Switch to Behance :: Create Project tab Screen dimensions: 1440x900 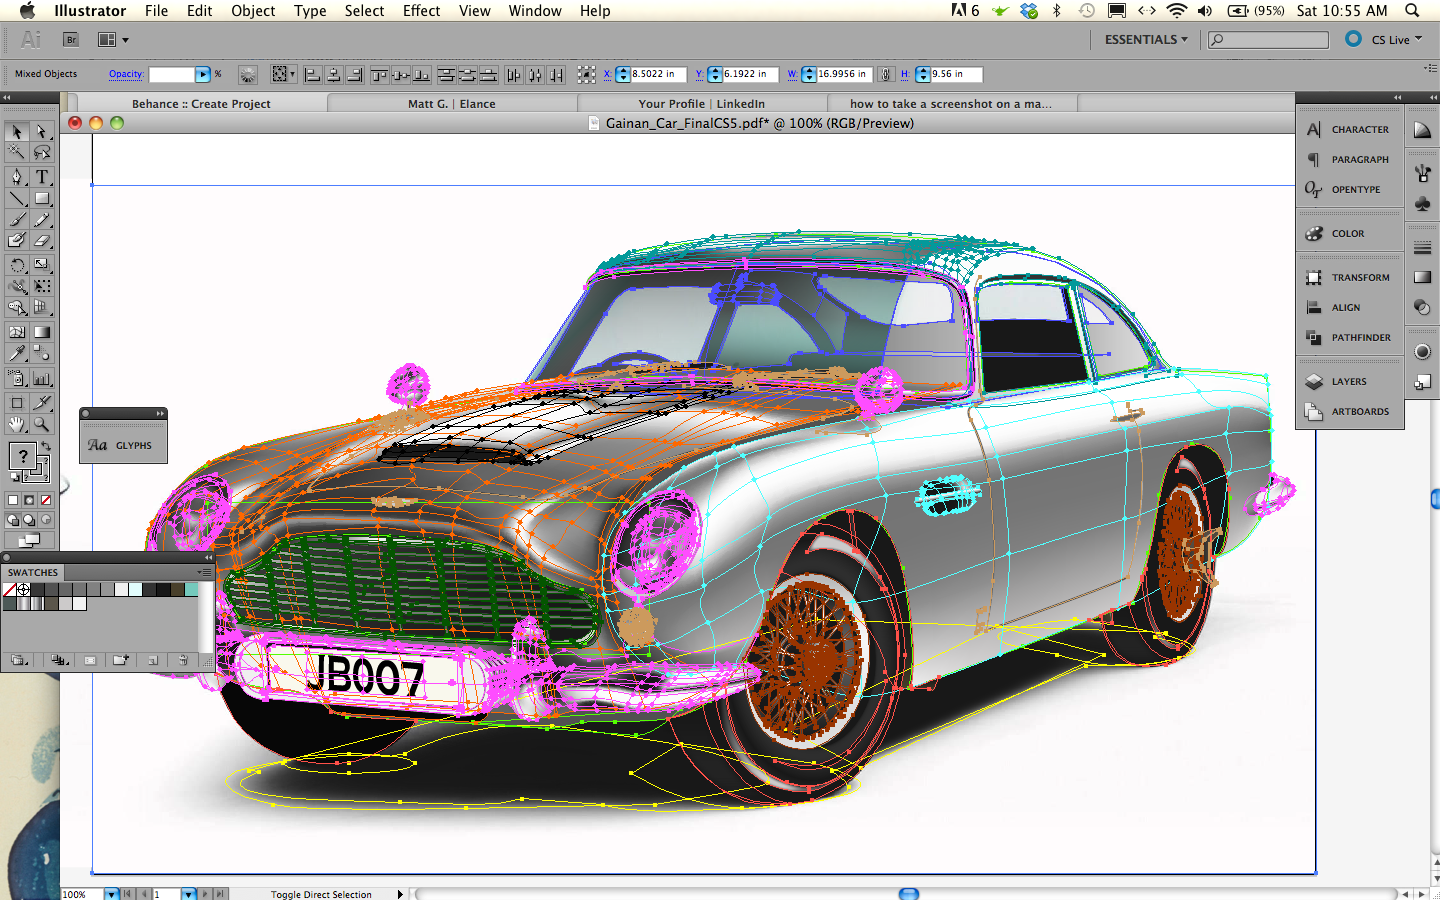pos(201,104)
